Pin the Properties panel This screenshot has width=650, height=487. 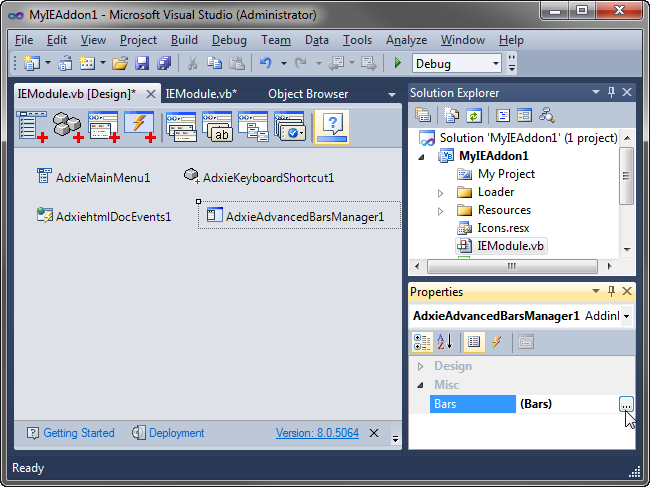611,291
